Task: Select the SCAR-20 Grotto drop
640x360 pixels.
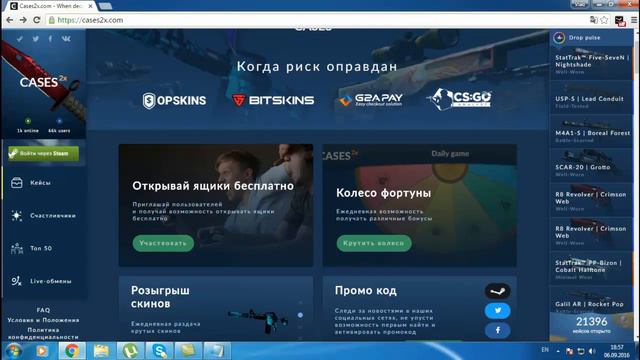Action: (x=591, y=166)
